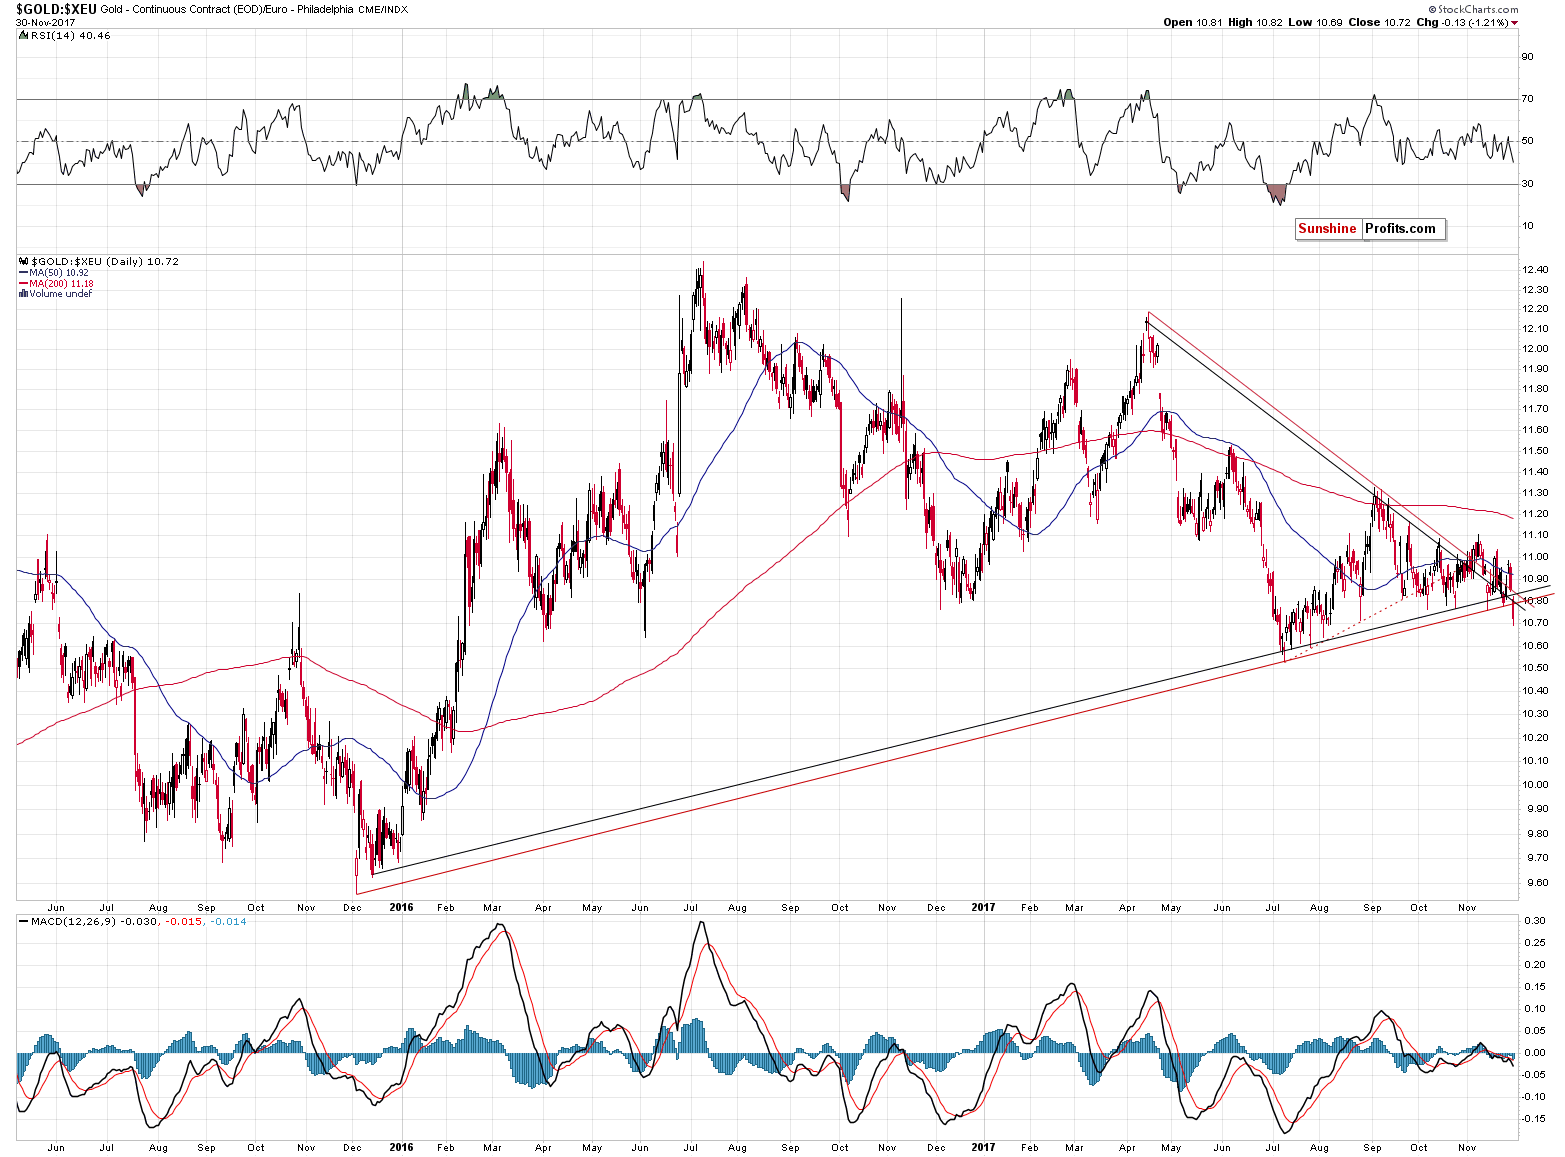Click the MACD axis label -0.15
This screenshot has width=1565, height=1157.
(1533, 1118)
